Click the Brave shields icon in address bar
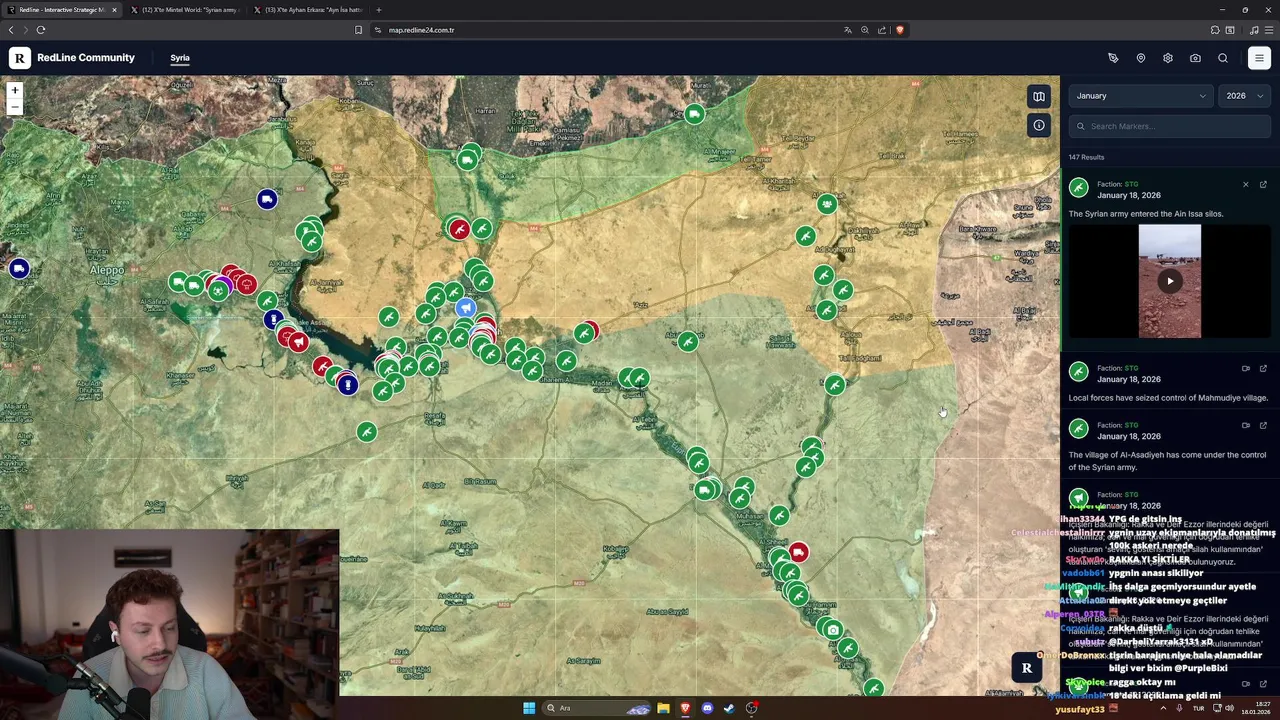The width and height of the screenshot is (1280, 720). (x=899, y=30)
